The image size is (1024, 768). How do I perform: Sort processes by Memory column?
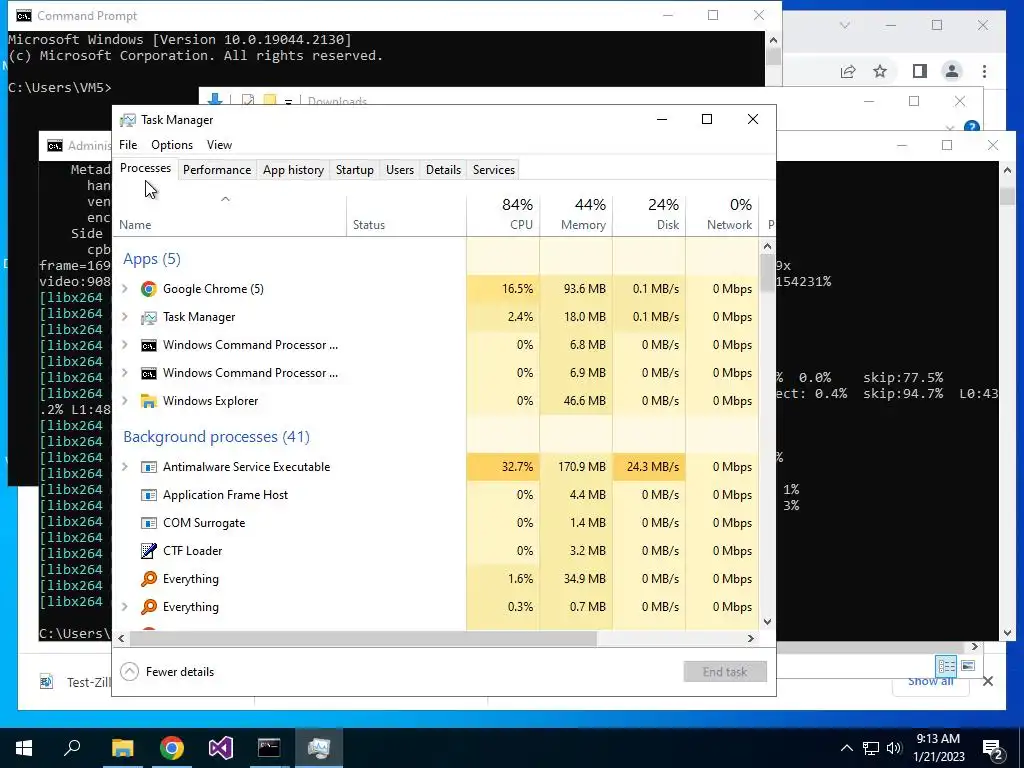577,215
